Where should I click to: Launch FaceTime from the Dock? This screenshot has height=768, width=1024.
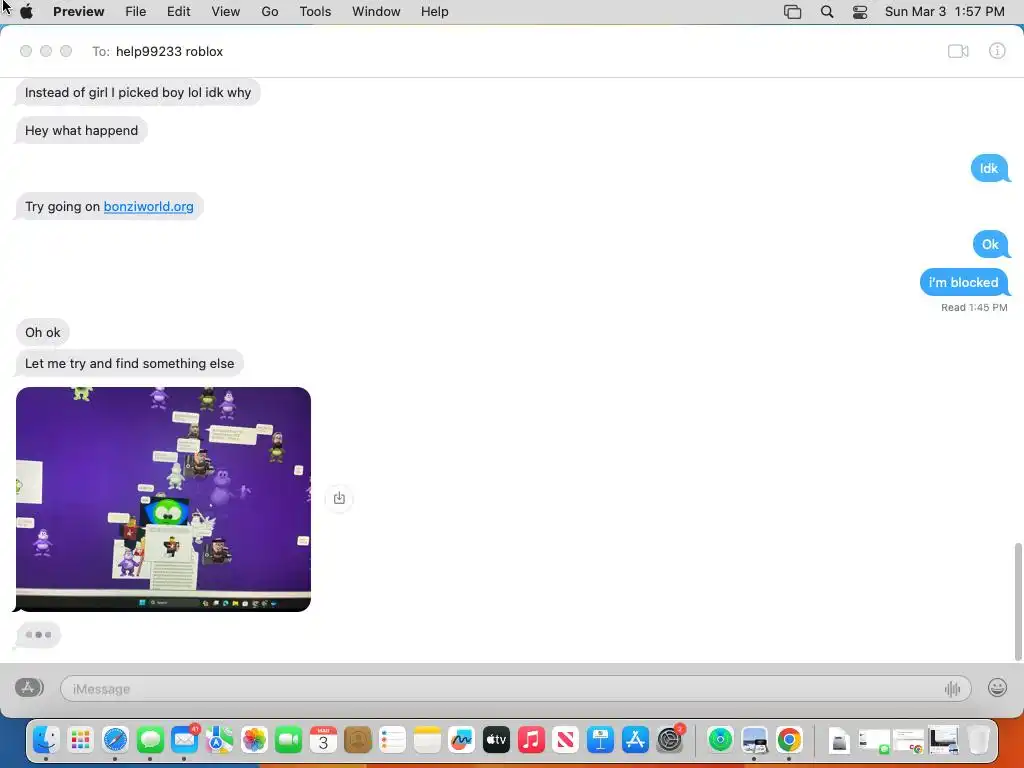289,740
